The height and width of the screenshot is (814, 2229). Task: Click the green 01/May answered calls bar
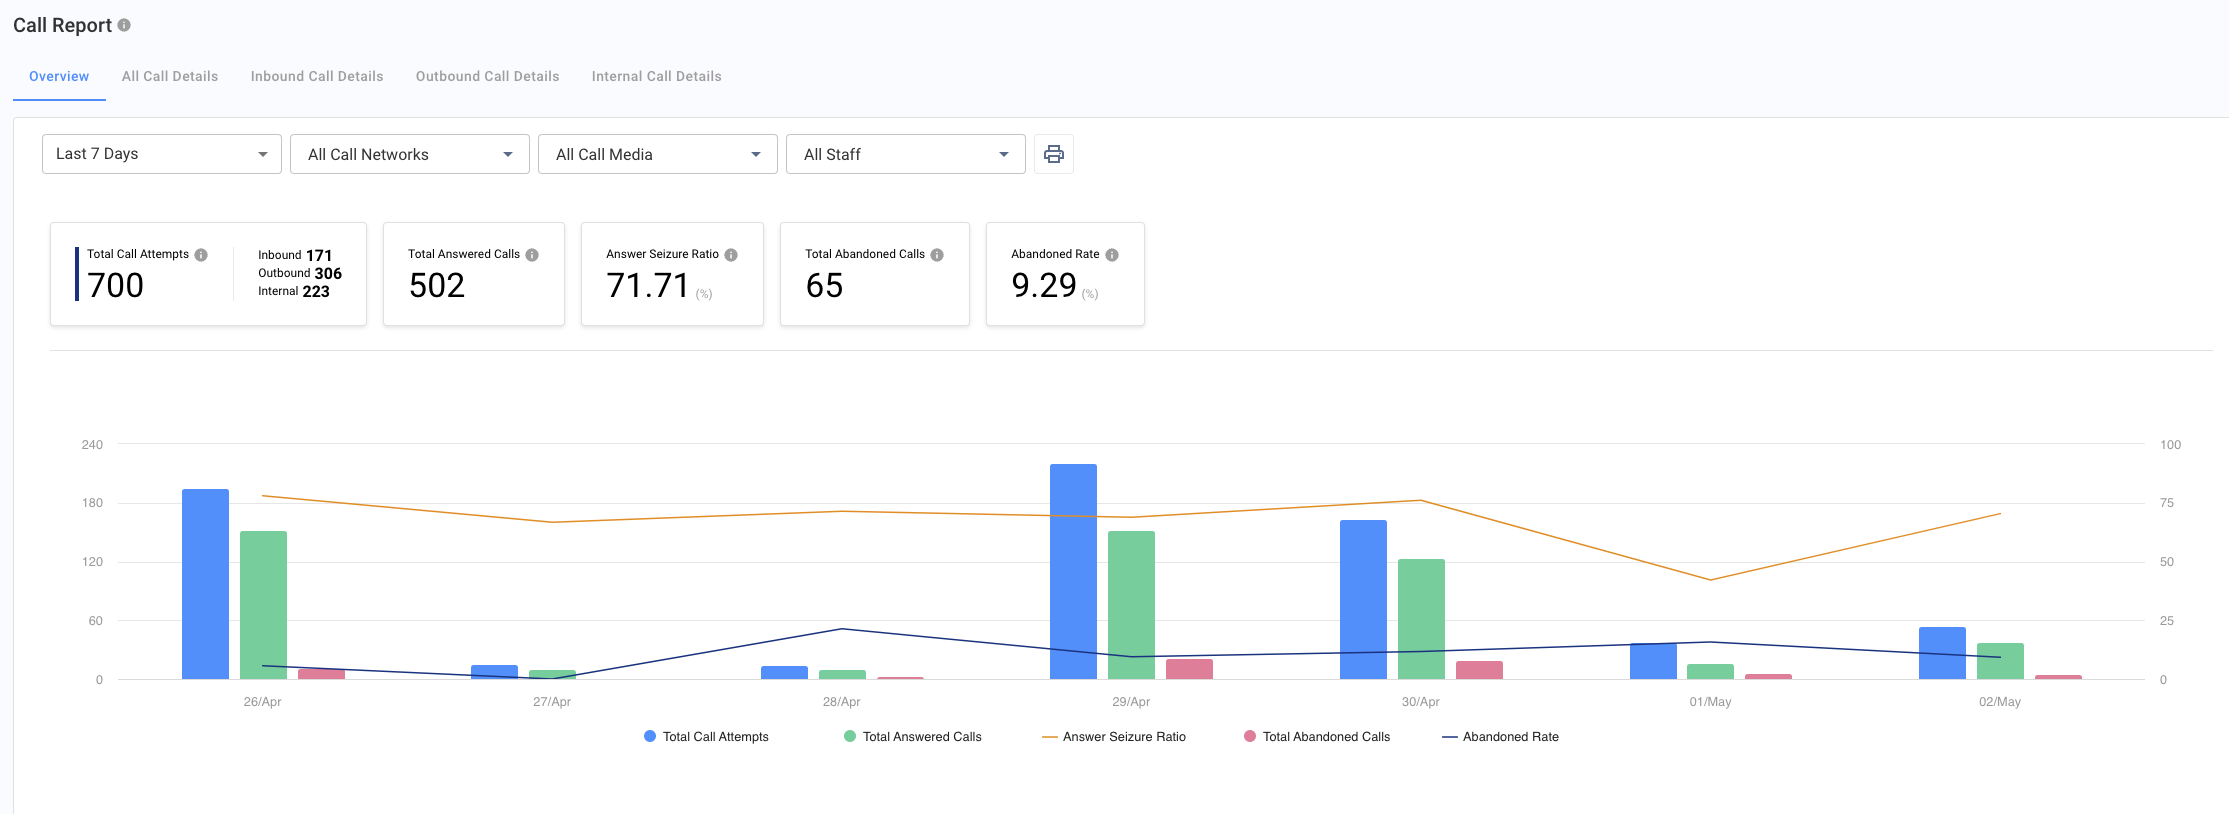pos(1710,672)
